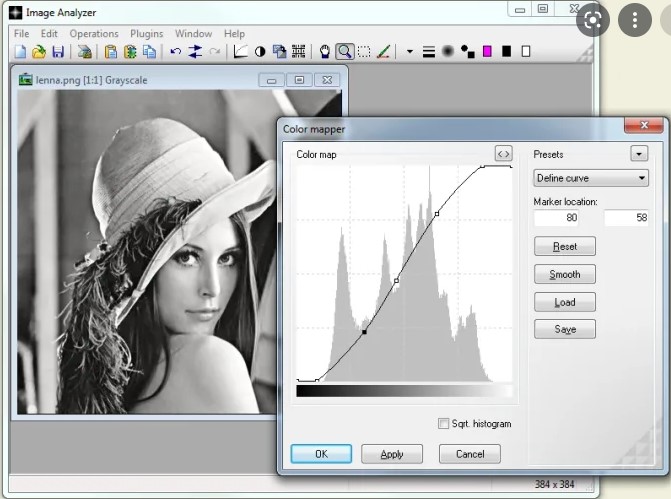Click the soft round brush shape icon
Image resolution: width=671 pixels, height=499 pixels.
coord(448,52)
